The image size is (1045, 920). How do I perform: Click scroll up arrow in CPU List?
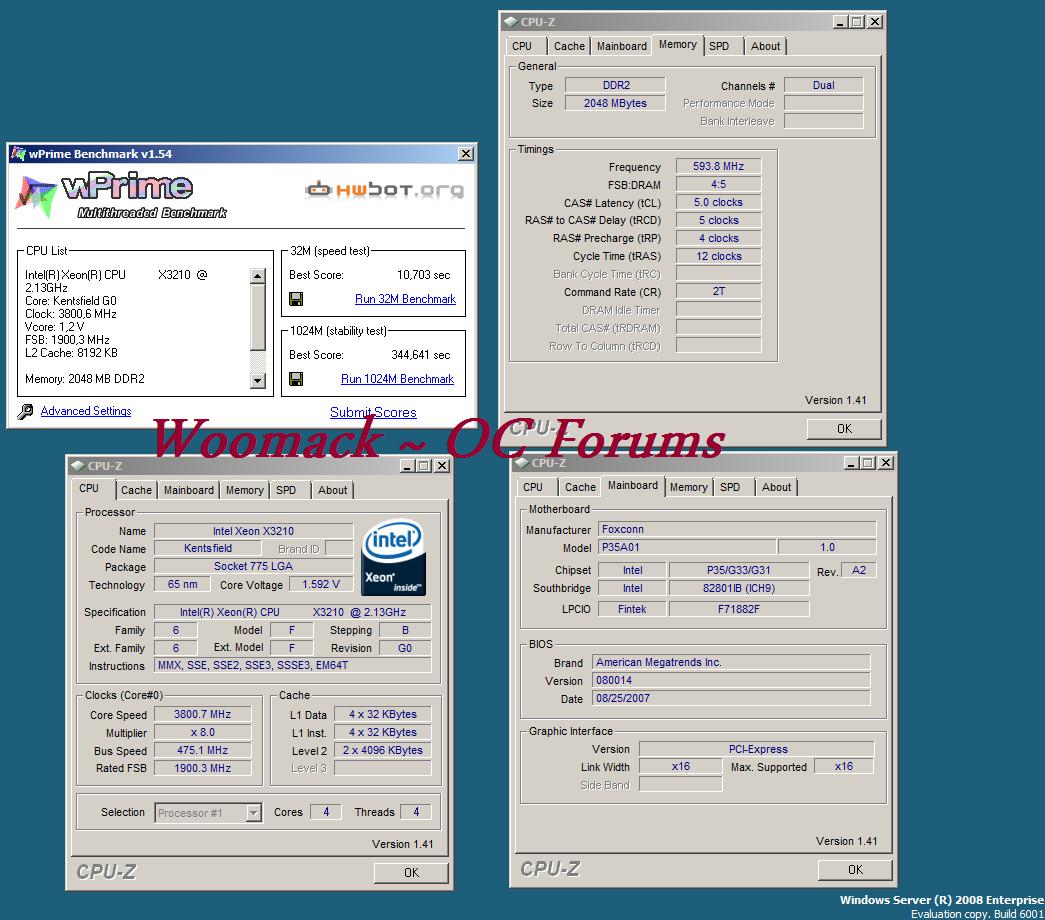pos(258,275)
